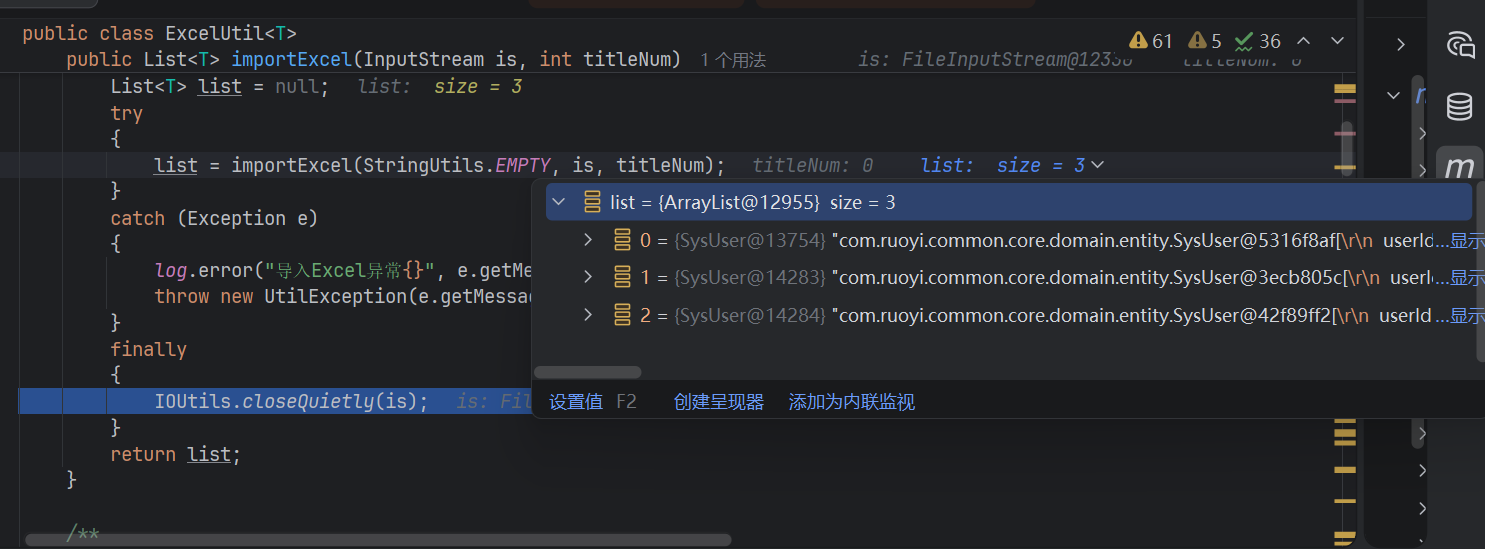Click inline hint titleNum: 0 after importExcel call

pyautogui.click(x=813, y=165)
